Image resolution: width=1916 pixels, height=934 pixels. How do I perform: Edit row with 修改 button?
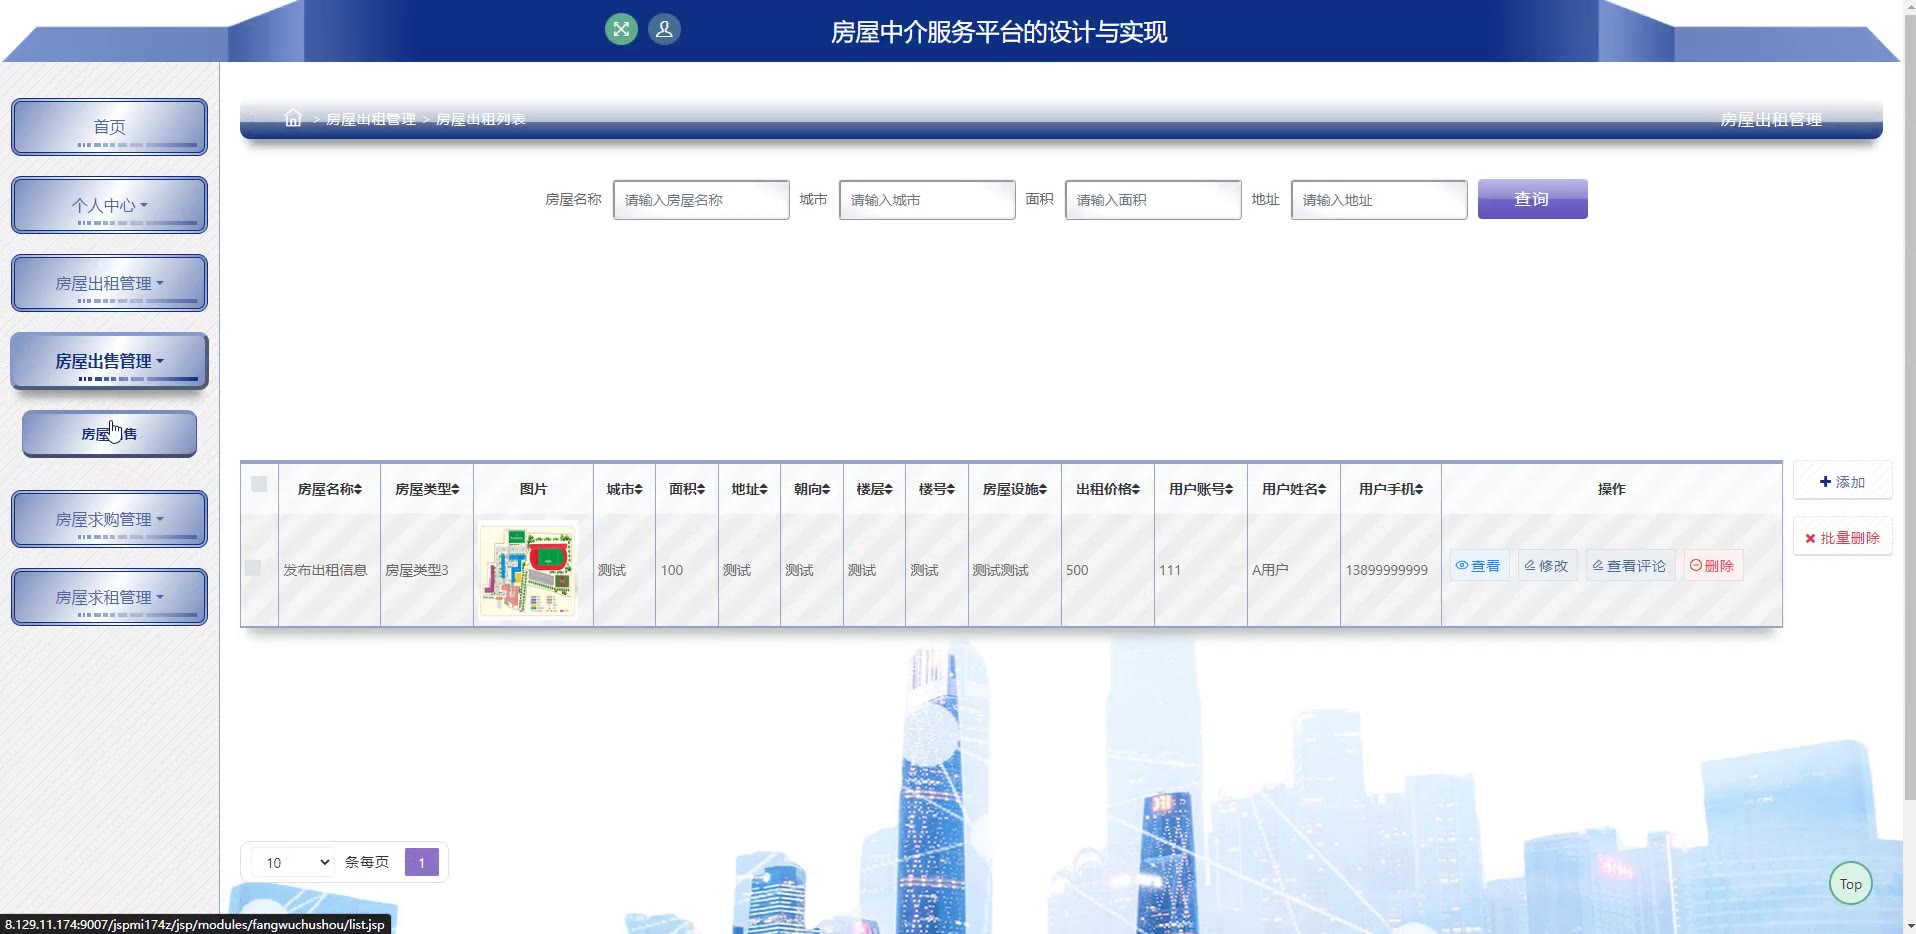(x=1546, y=565)
